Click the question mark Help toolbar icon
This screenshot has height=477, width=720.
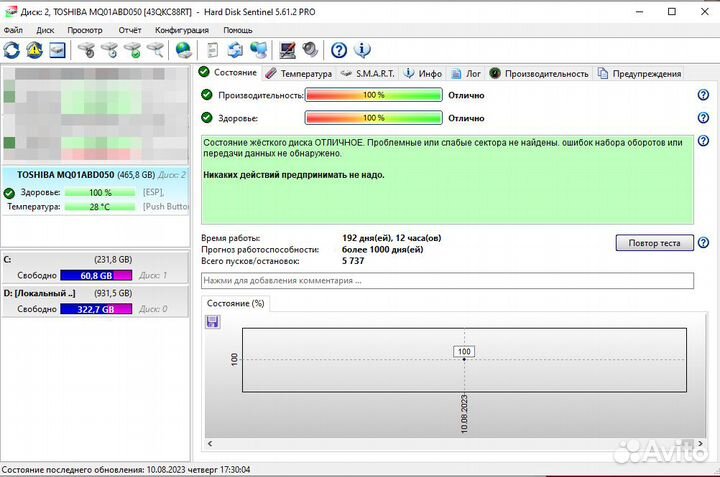pos(339,50)
